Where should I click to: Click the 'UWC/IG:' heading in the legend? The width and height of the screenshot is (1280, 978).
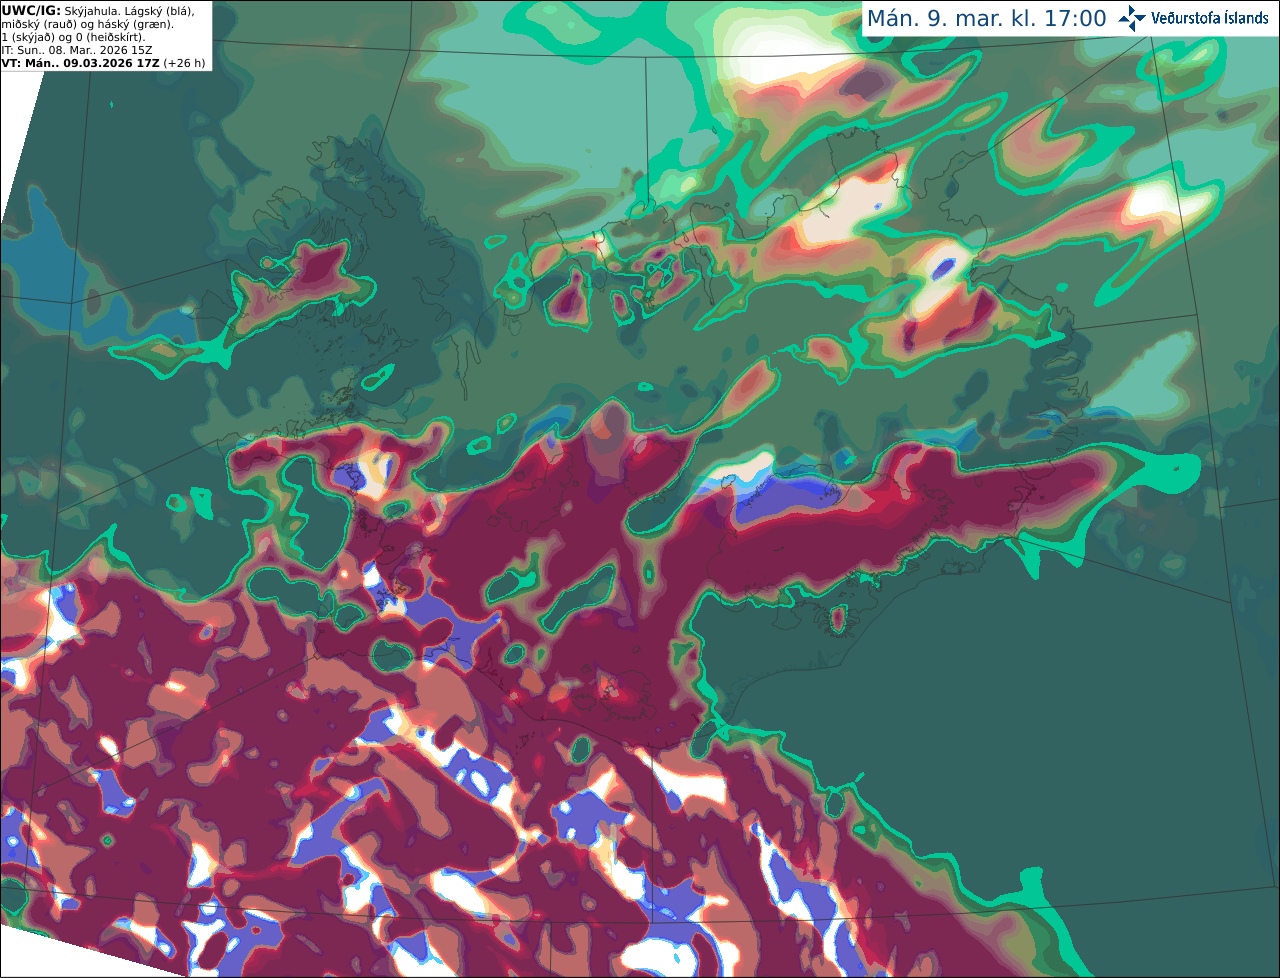[31, 10]
